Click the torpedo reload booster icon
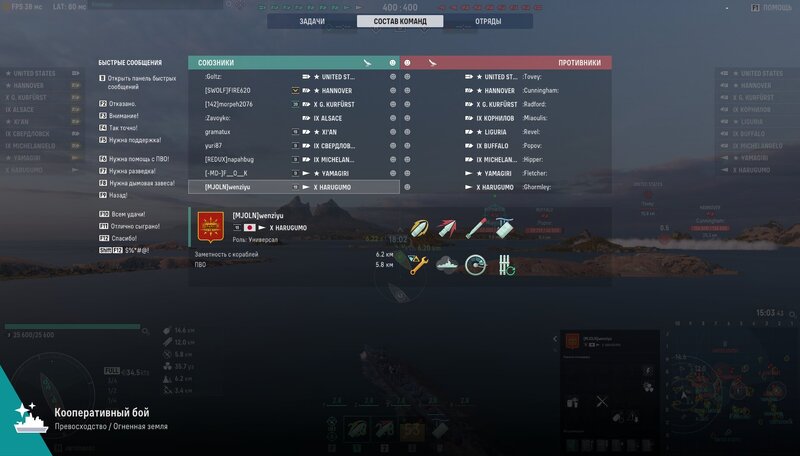This screenshot has width=800, height=456. [506, 265]
